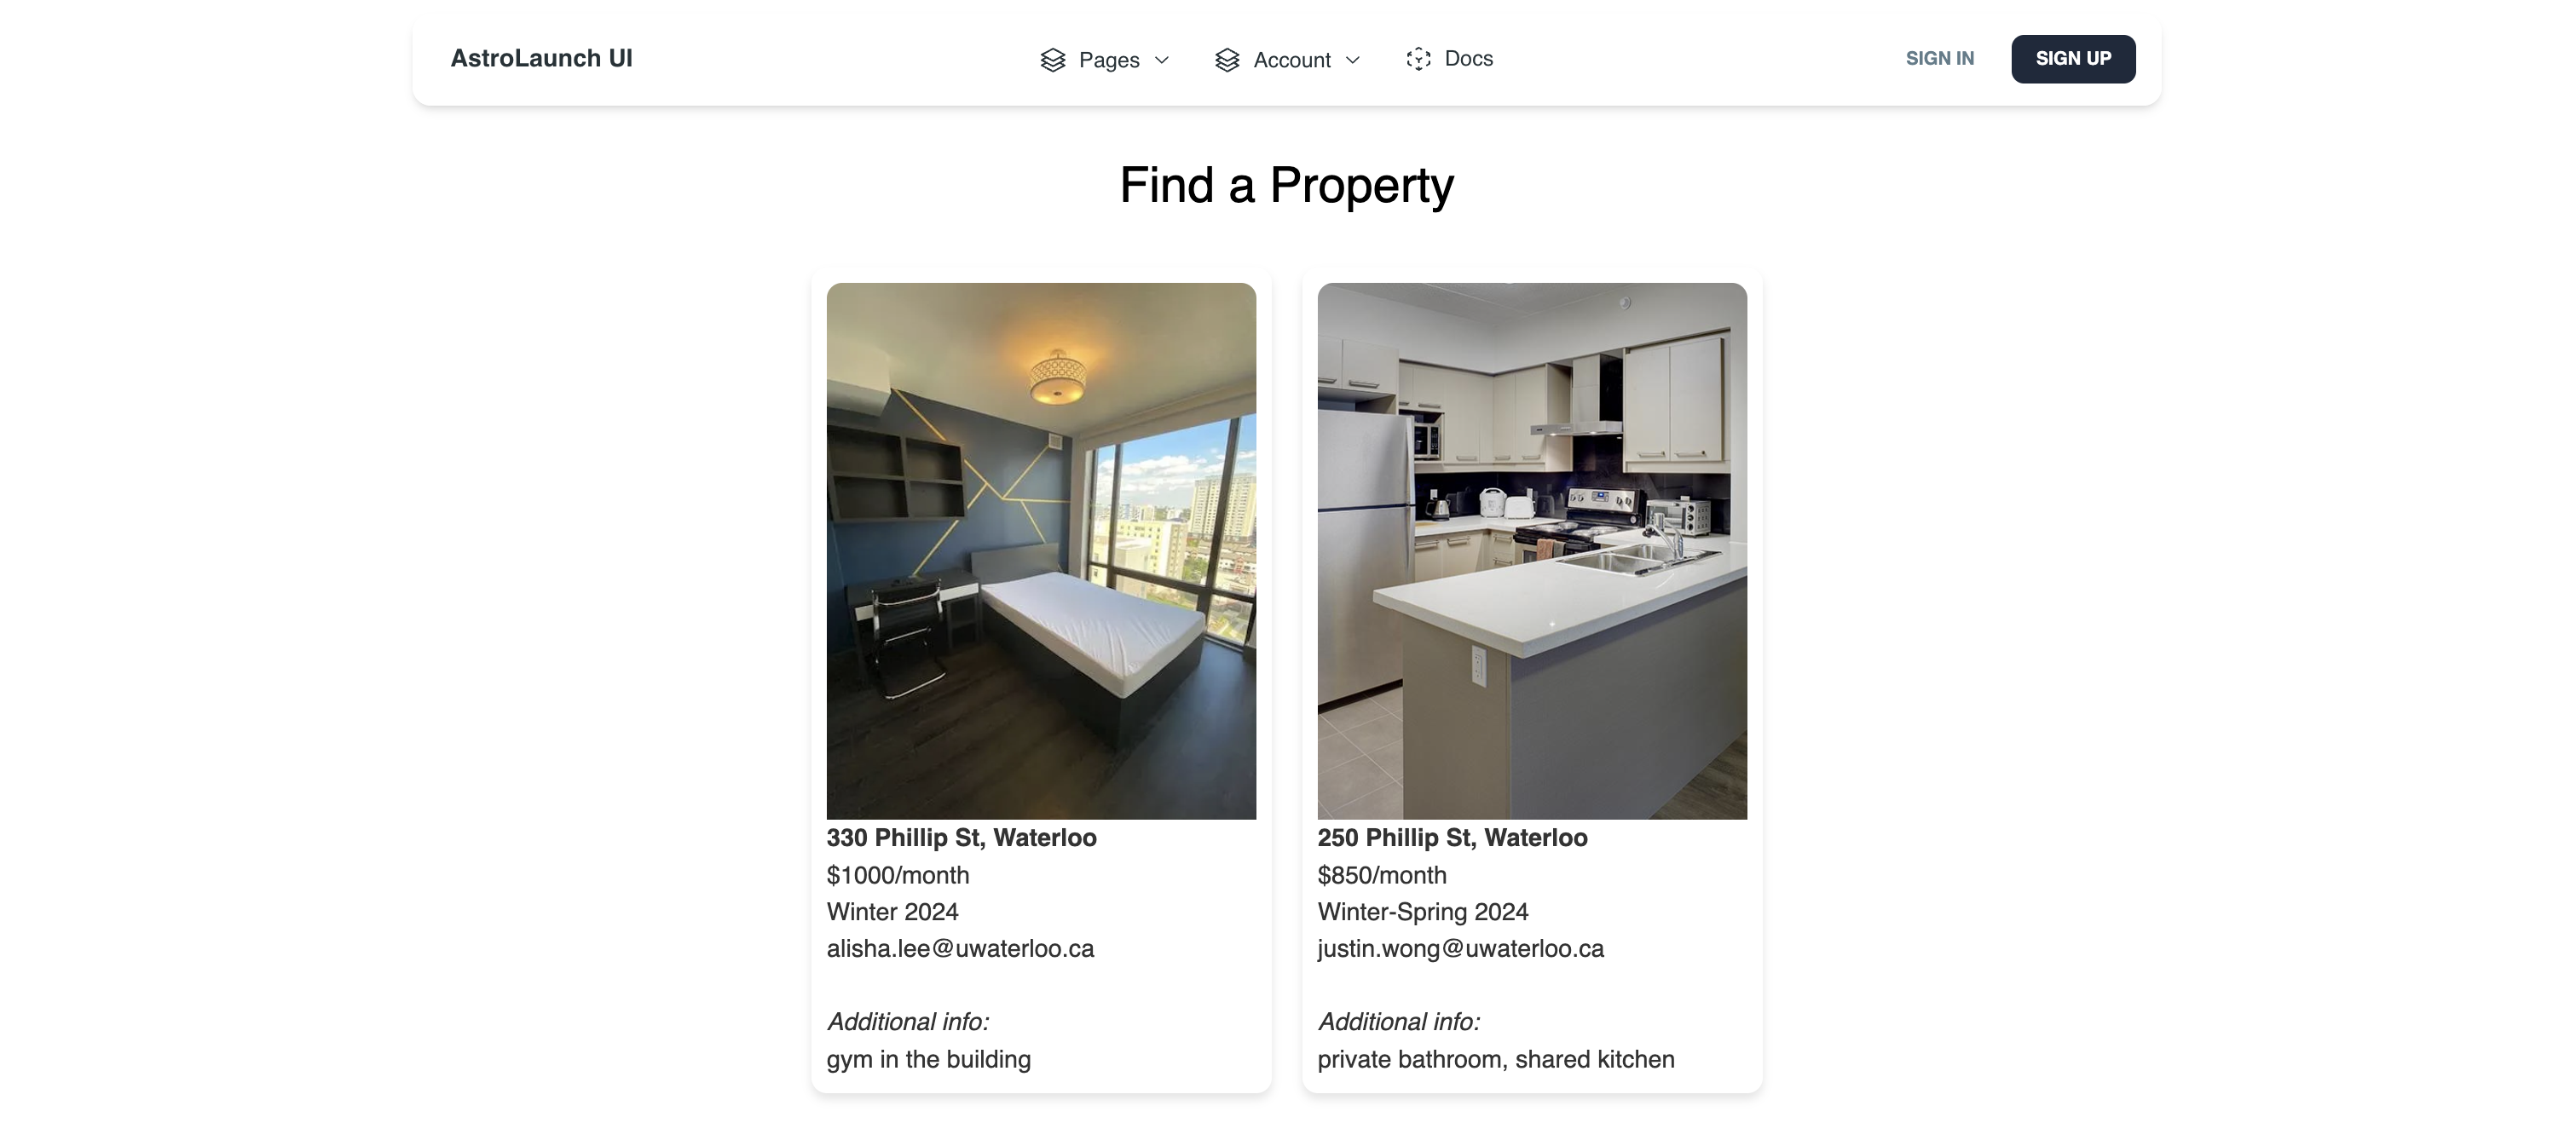Open the Docs link in navbar
Screen dimensions: 2576x1123
(1449, 59)
